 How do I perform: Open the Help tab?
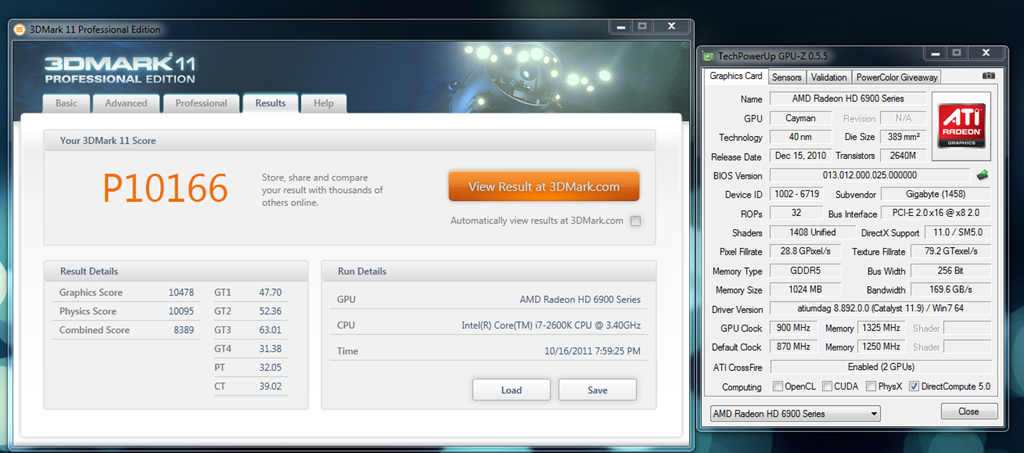tap(323, 103)
